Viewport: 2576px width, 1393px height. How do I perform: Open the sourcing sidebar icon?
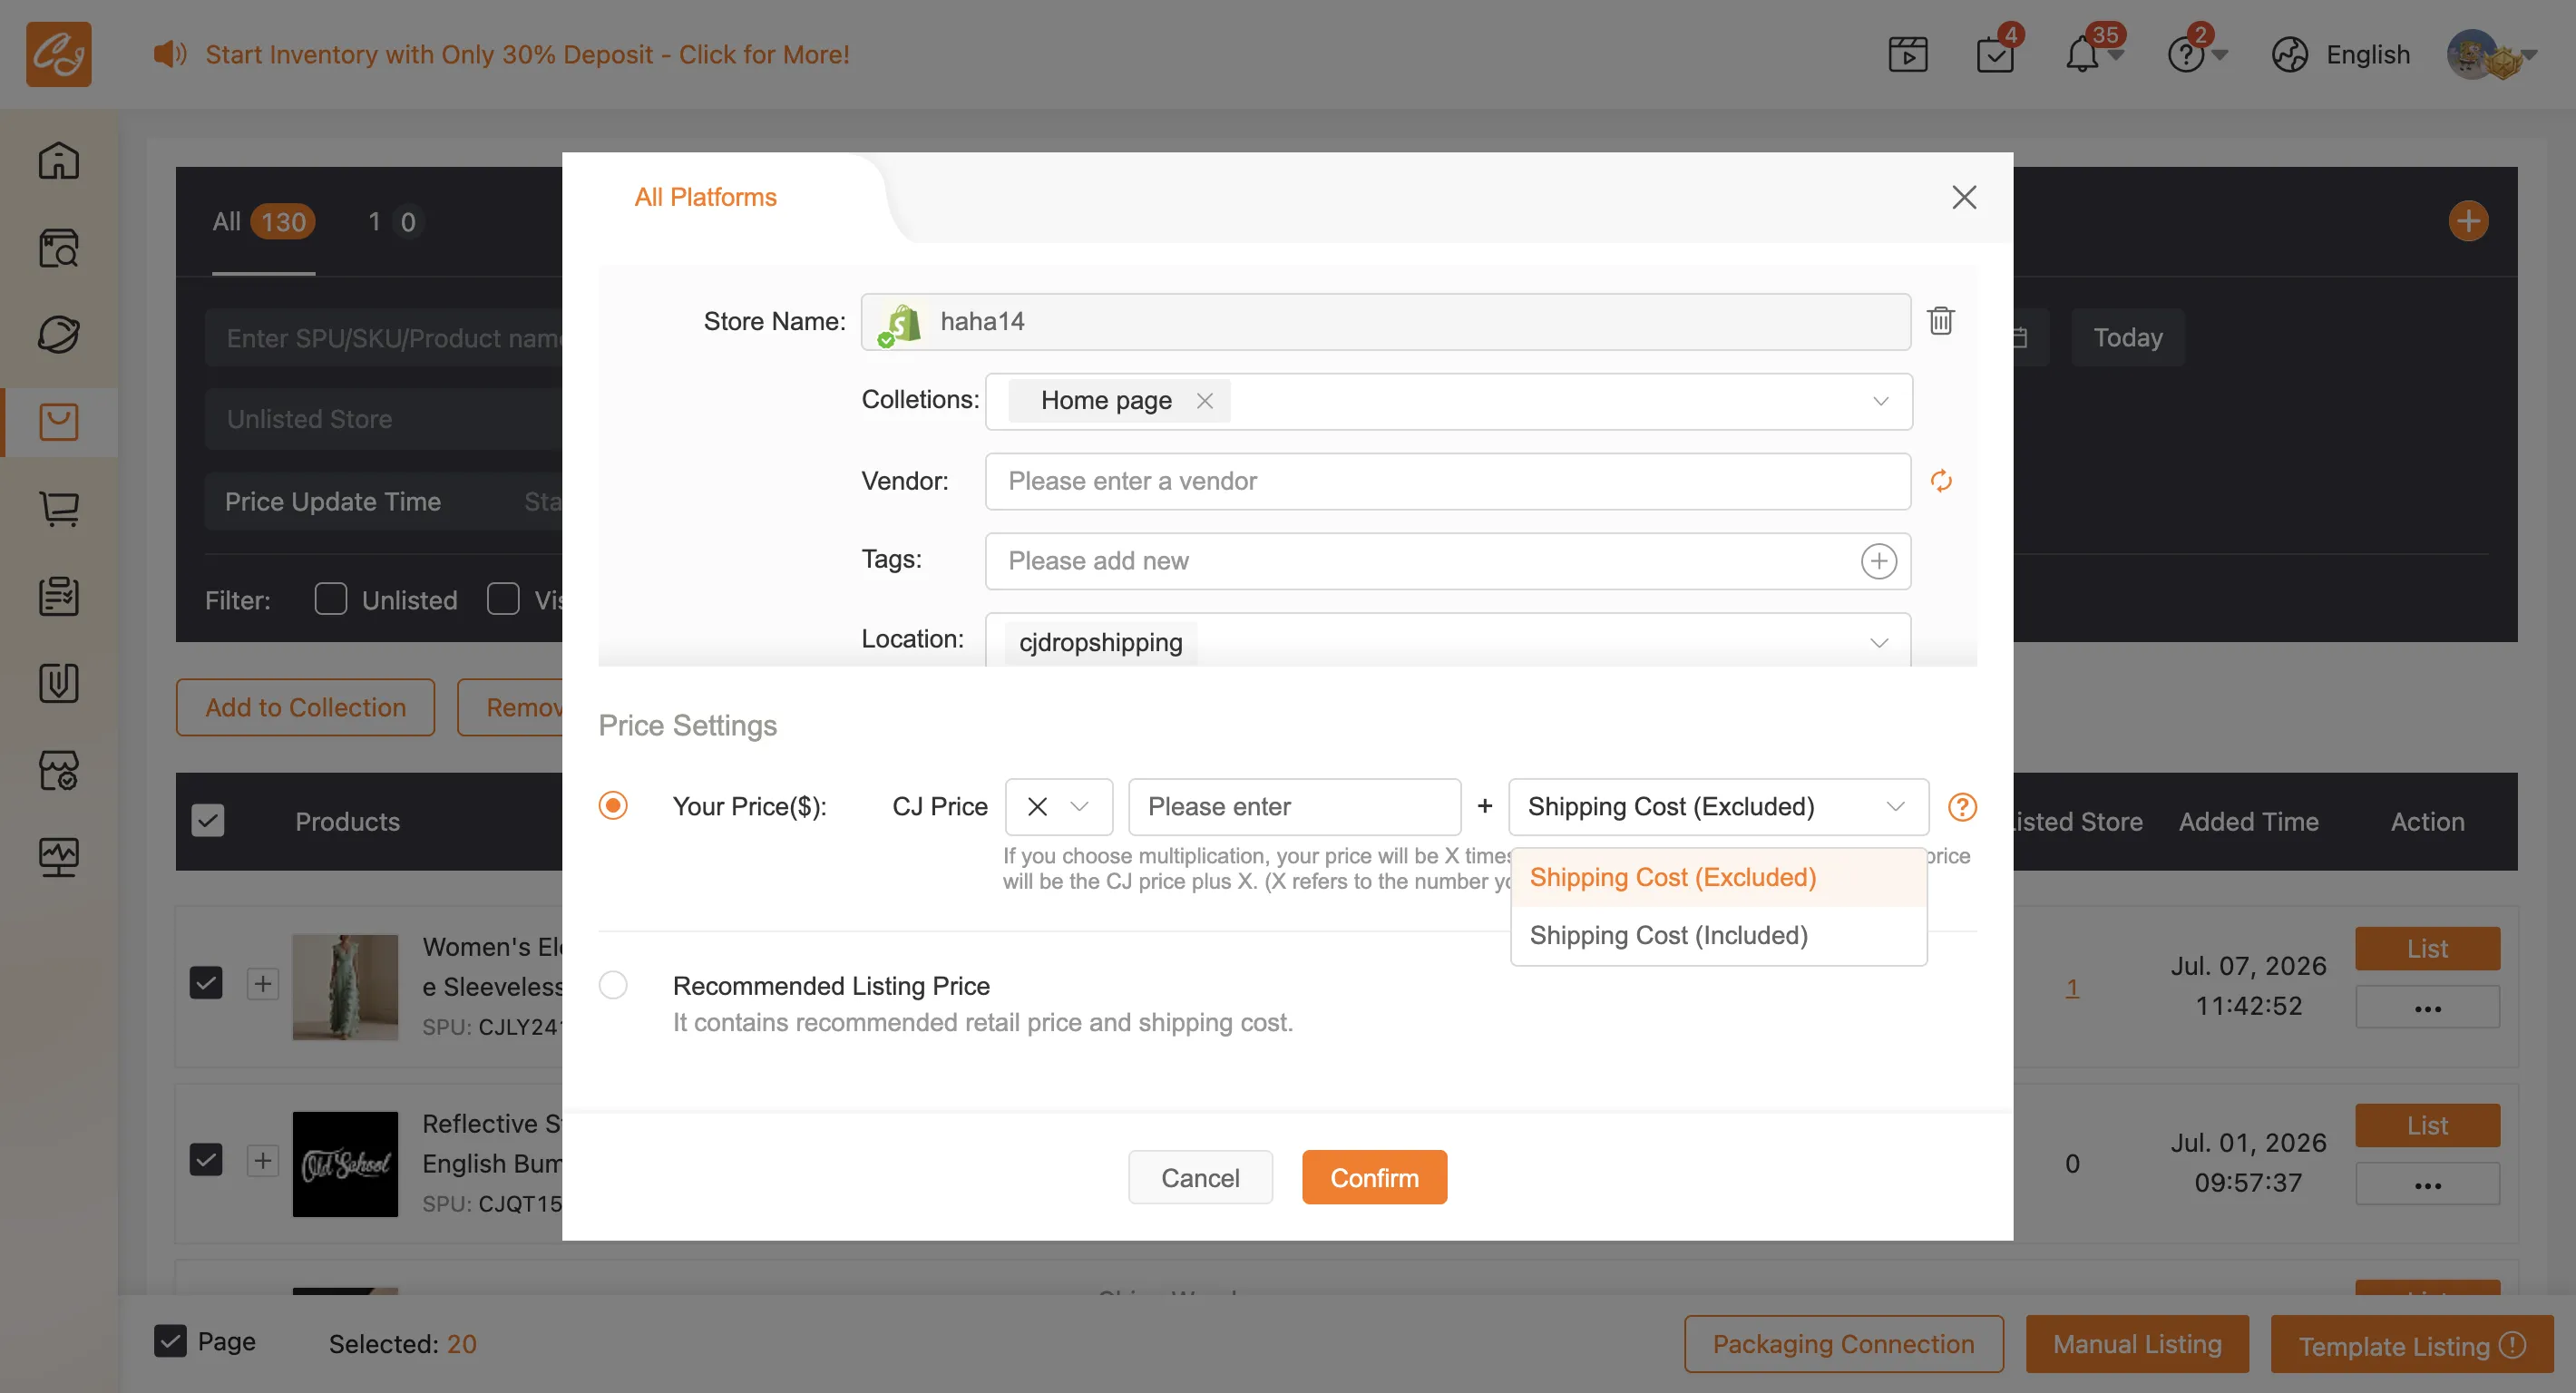58,334
